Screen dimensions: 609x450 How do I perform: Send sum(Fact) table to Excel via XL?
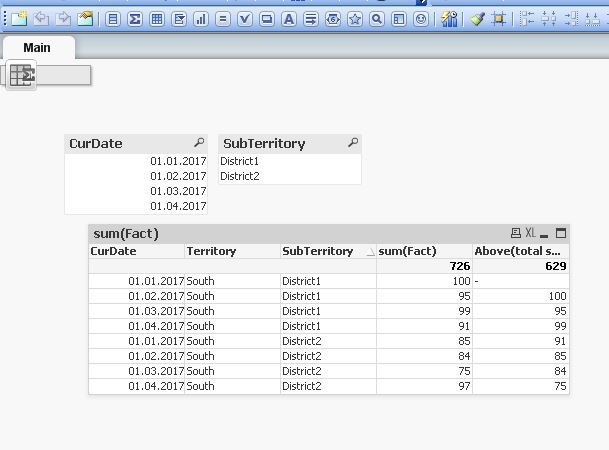coord(531,233)
